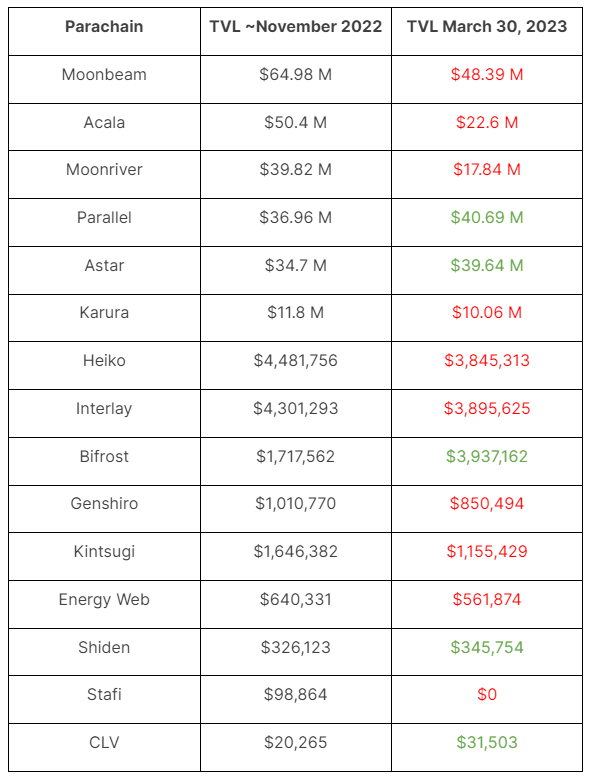The height and width of the screenshot is (782, 593).
Task: Click Acala's March value $22.6 M
Action: click(x=487, y=123)
